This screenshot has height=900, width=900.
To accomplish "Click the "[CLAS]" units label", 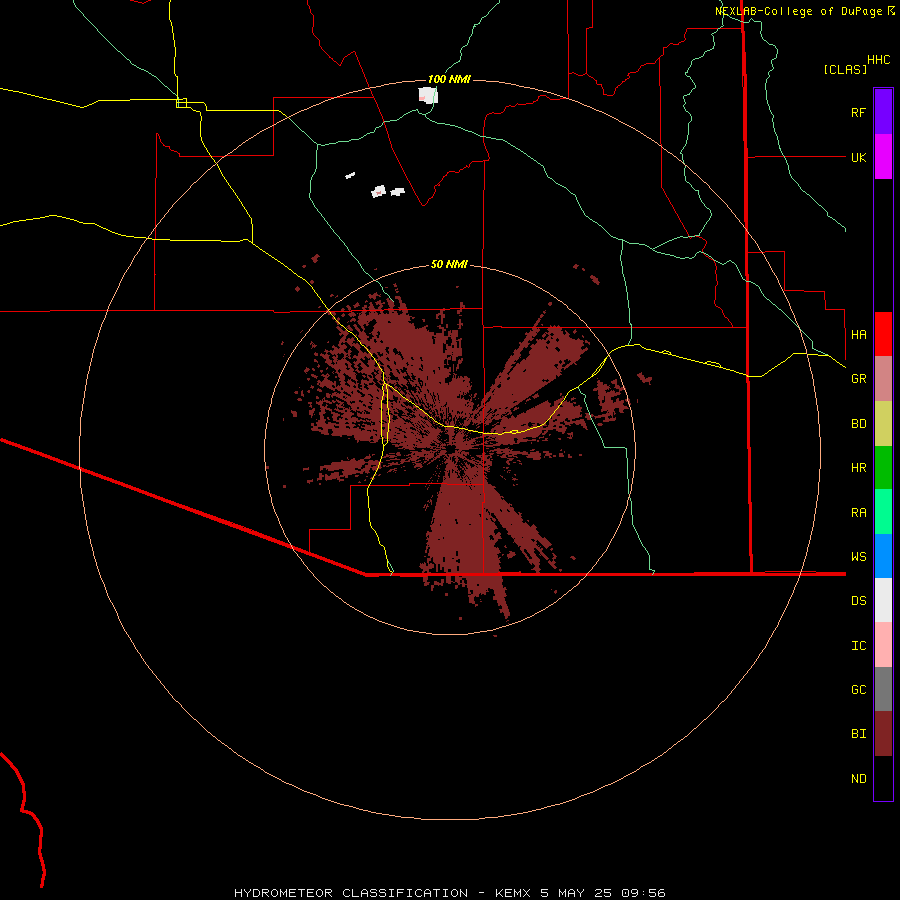I will coord(845,69).
